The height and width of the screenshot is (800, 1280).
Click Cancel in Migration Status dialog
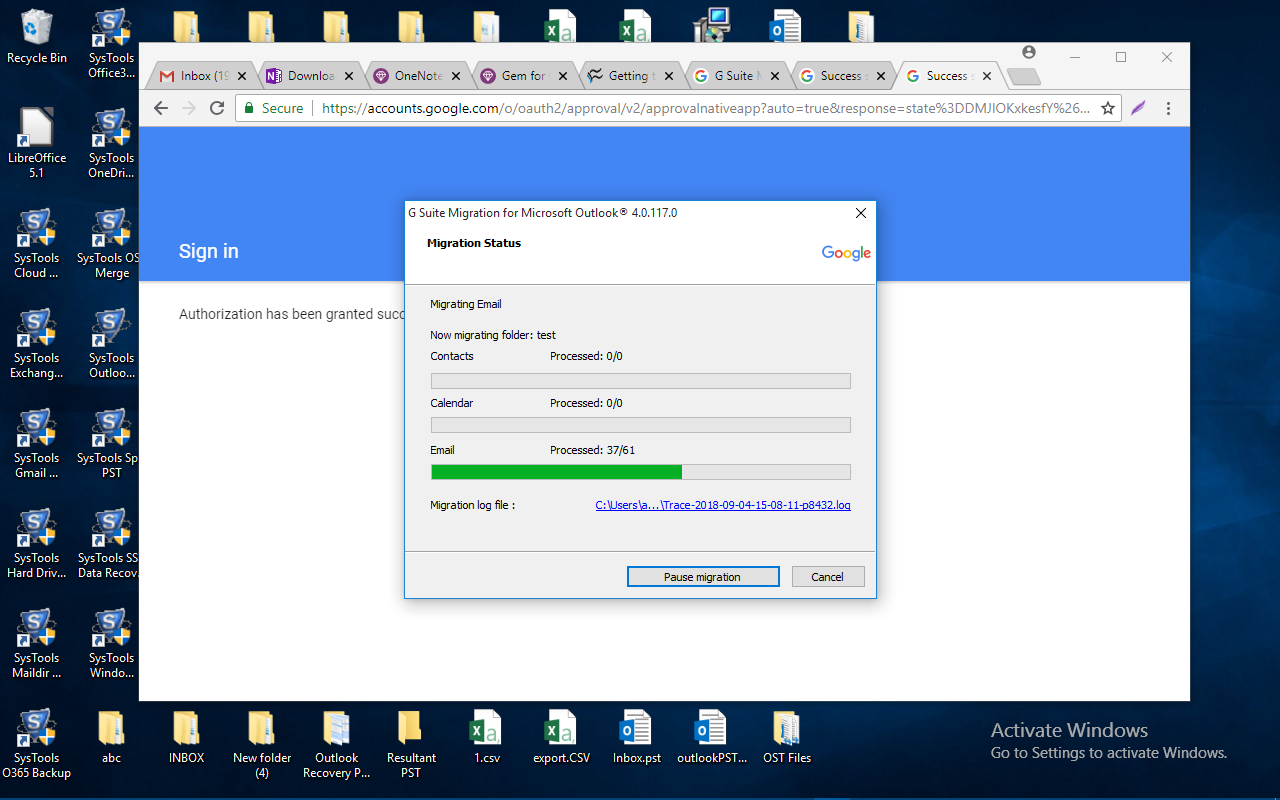click(828, 577)
